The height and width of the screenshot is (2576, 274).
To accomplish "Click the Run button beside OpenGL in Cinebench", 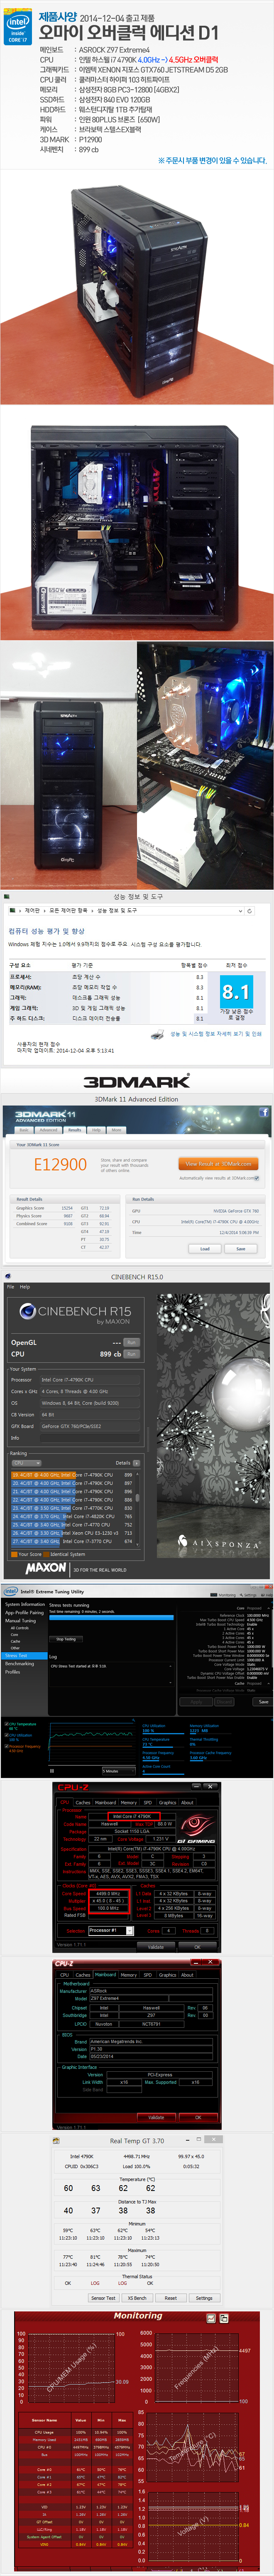I will pyautogui.click(x=131, y=1342).
